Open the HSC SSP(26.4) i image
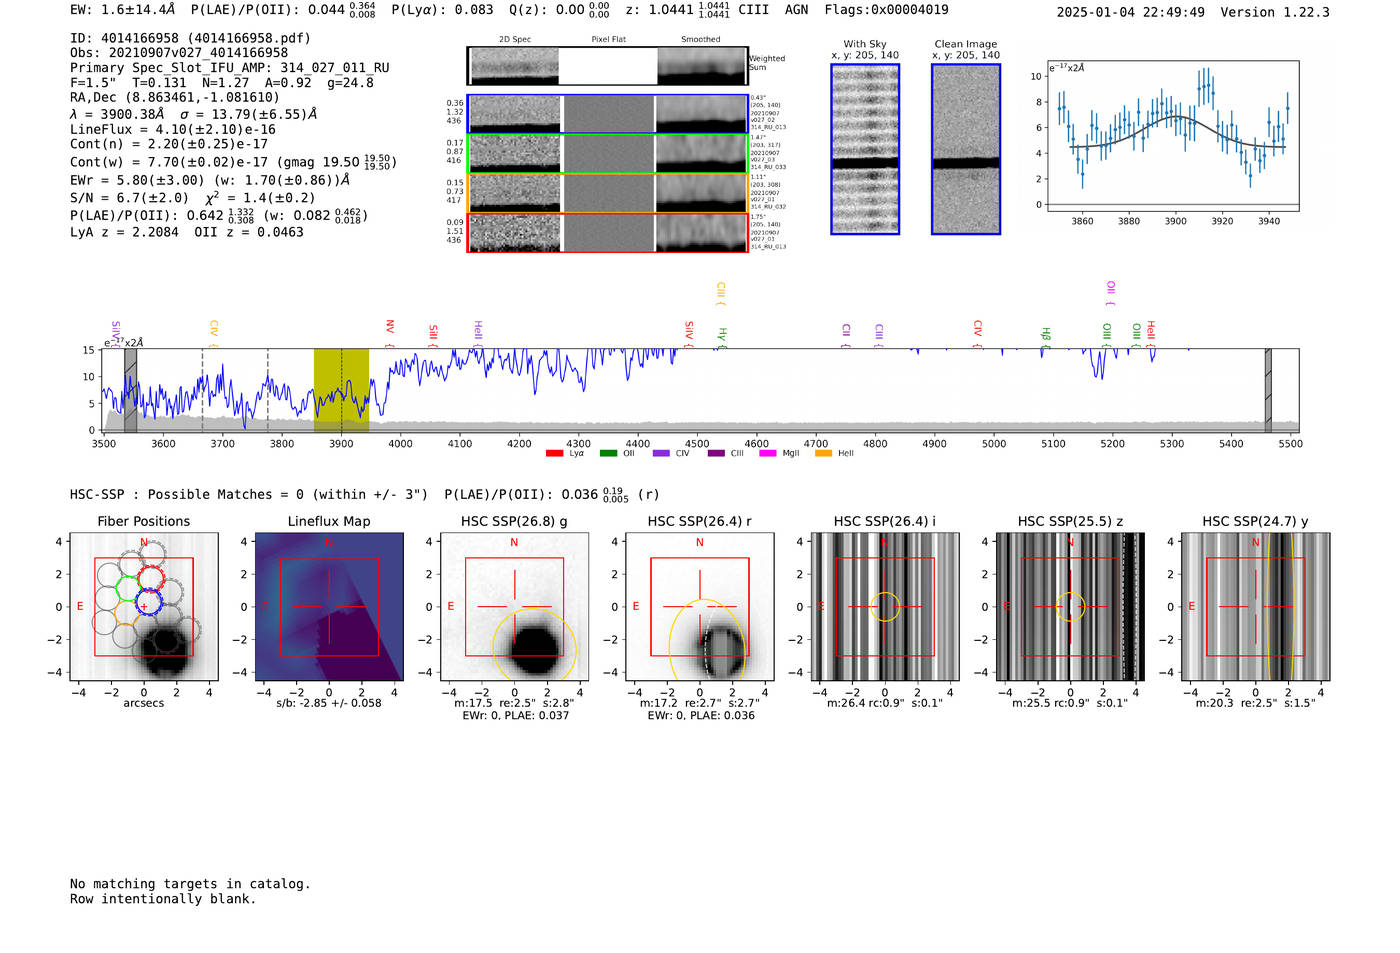1400x953 pixels. click(885, 607)
